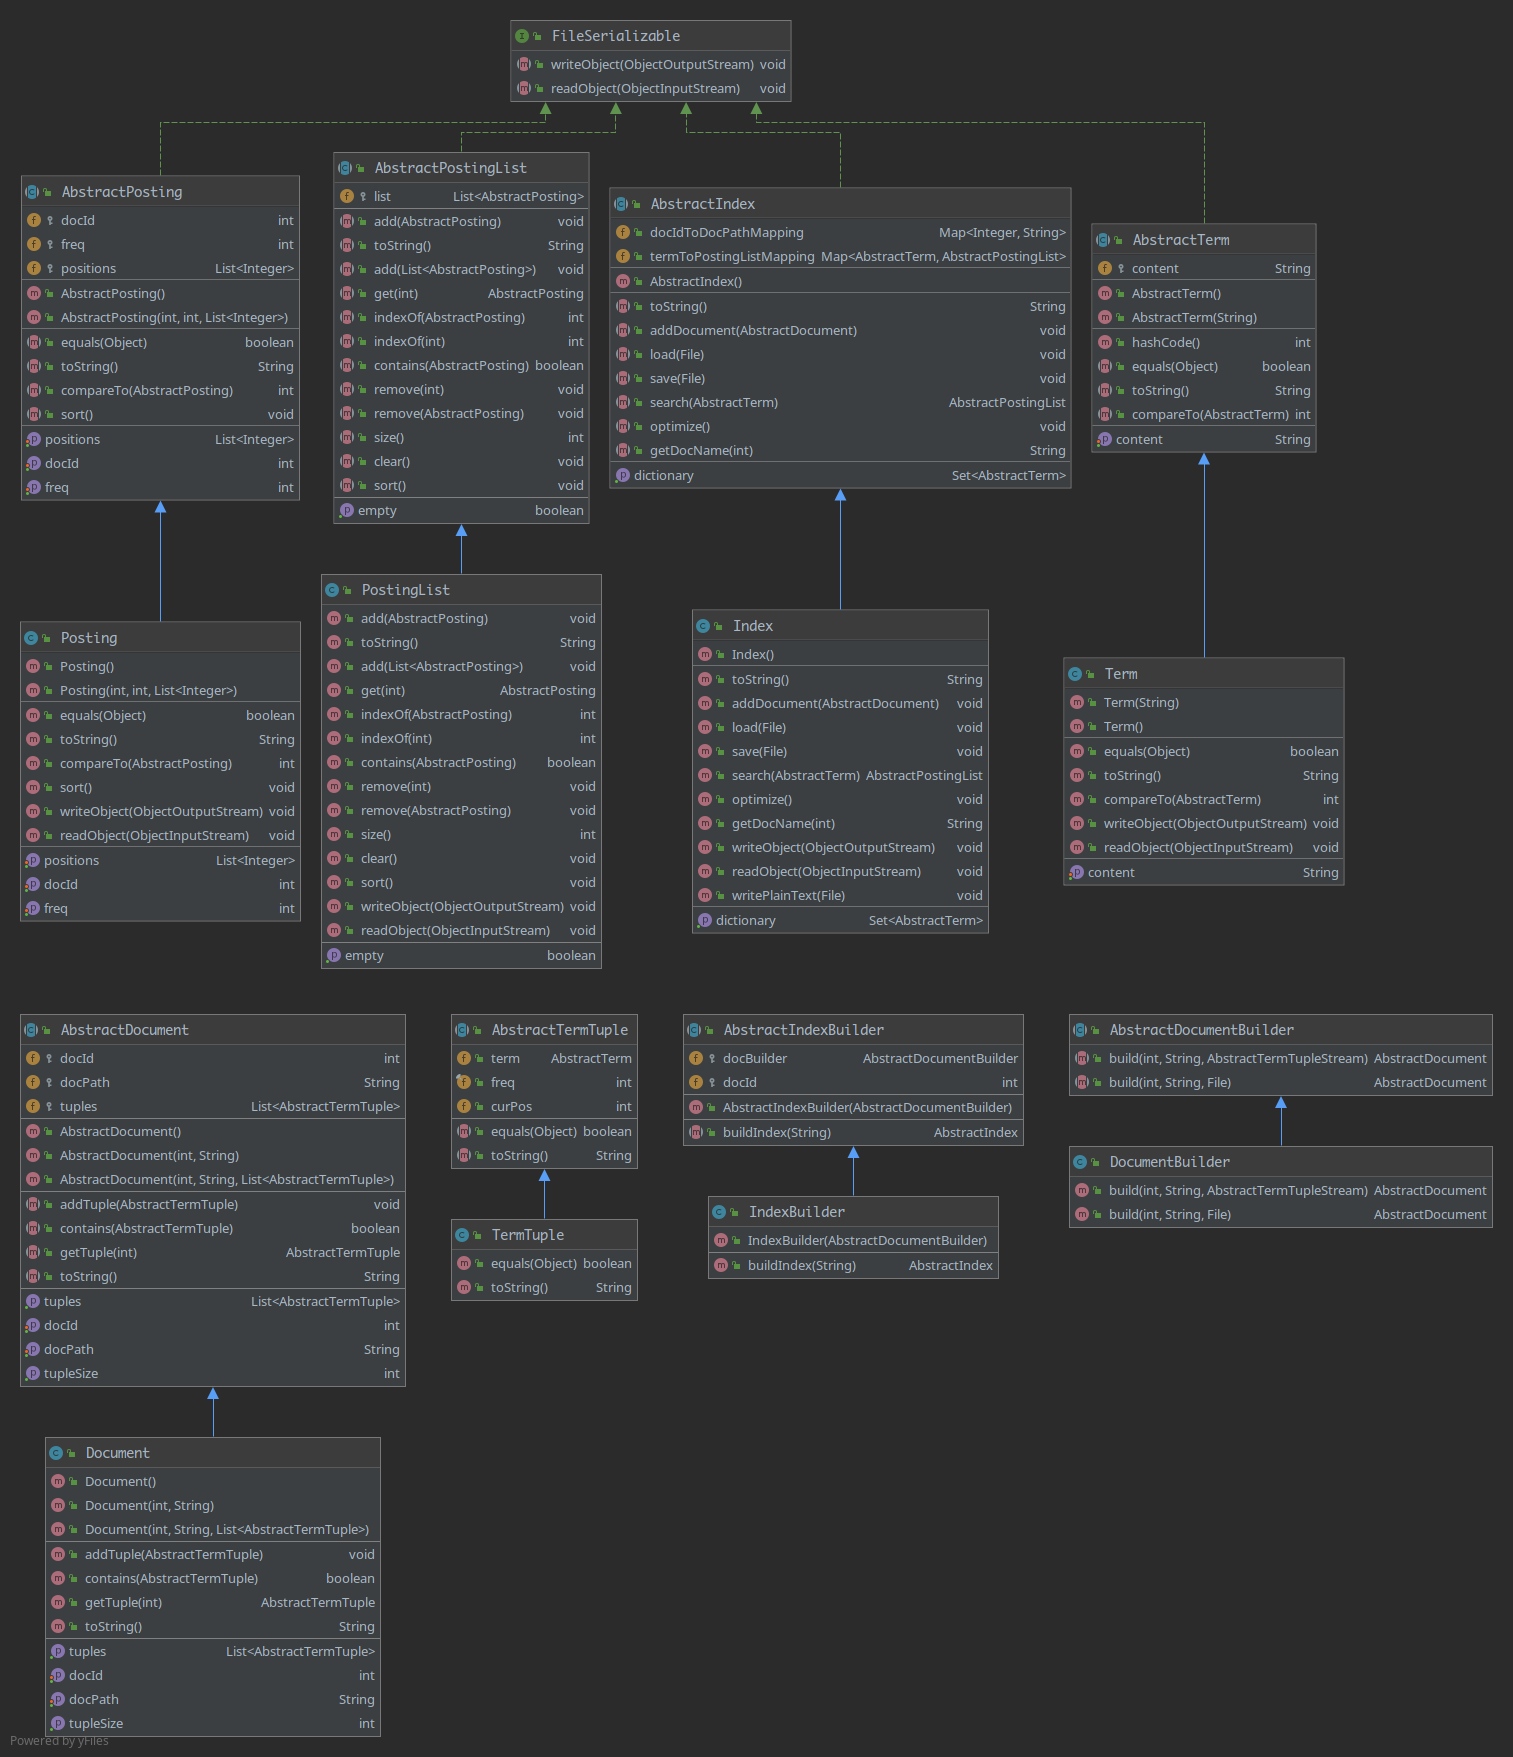Select the PostingList node title
The height and width of the screenshot is (1757, 1513).
[406, 590]
